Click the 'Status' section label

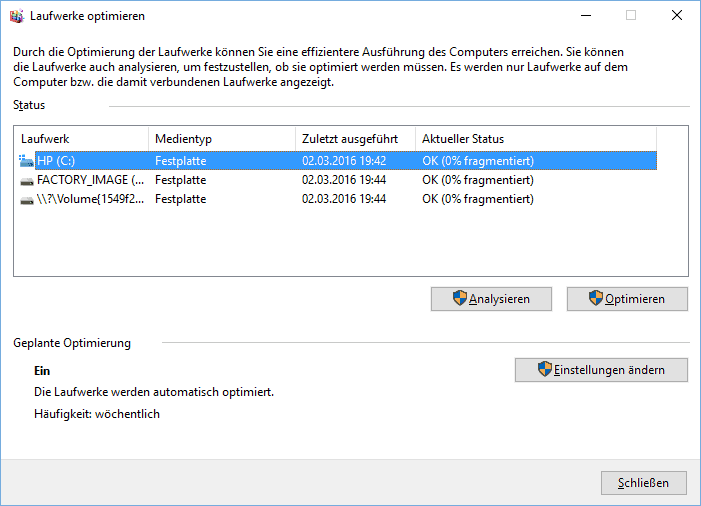click(29, 105)
